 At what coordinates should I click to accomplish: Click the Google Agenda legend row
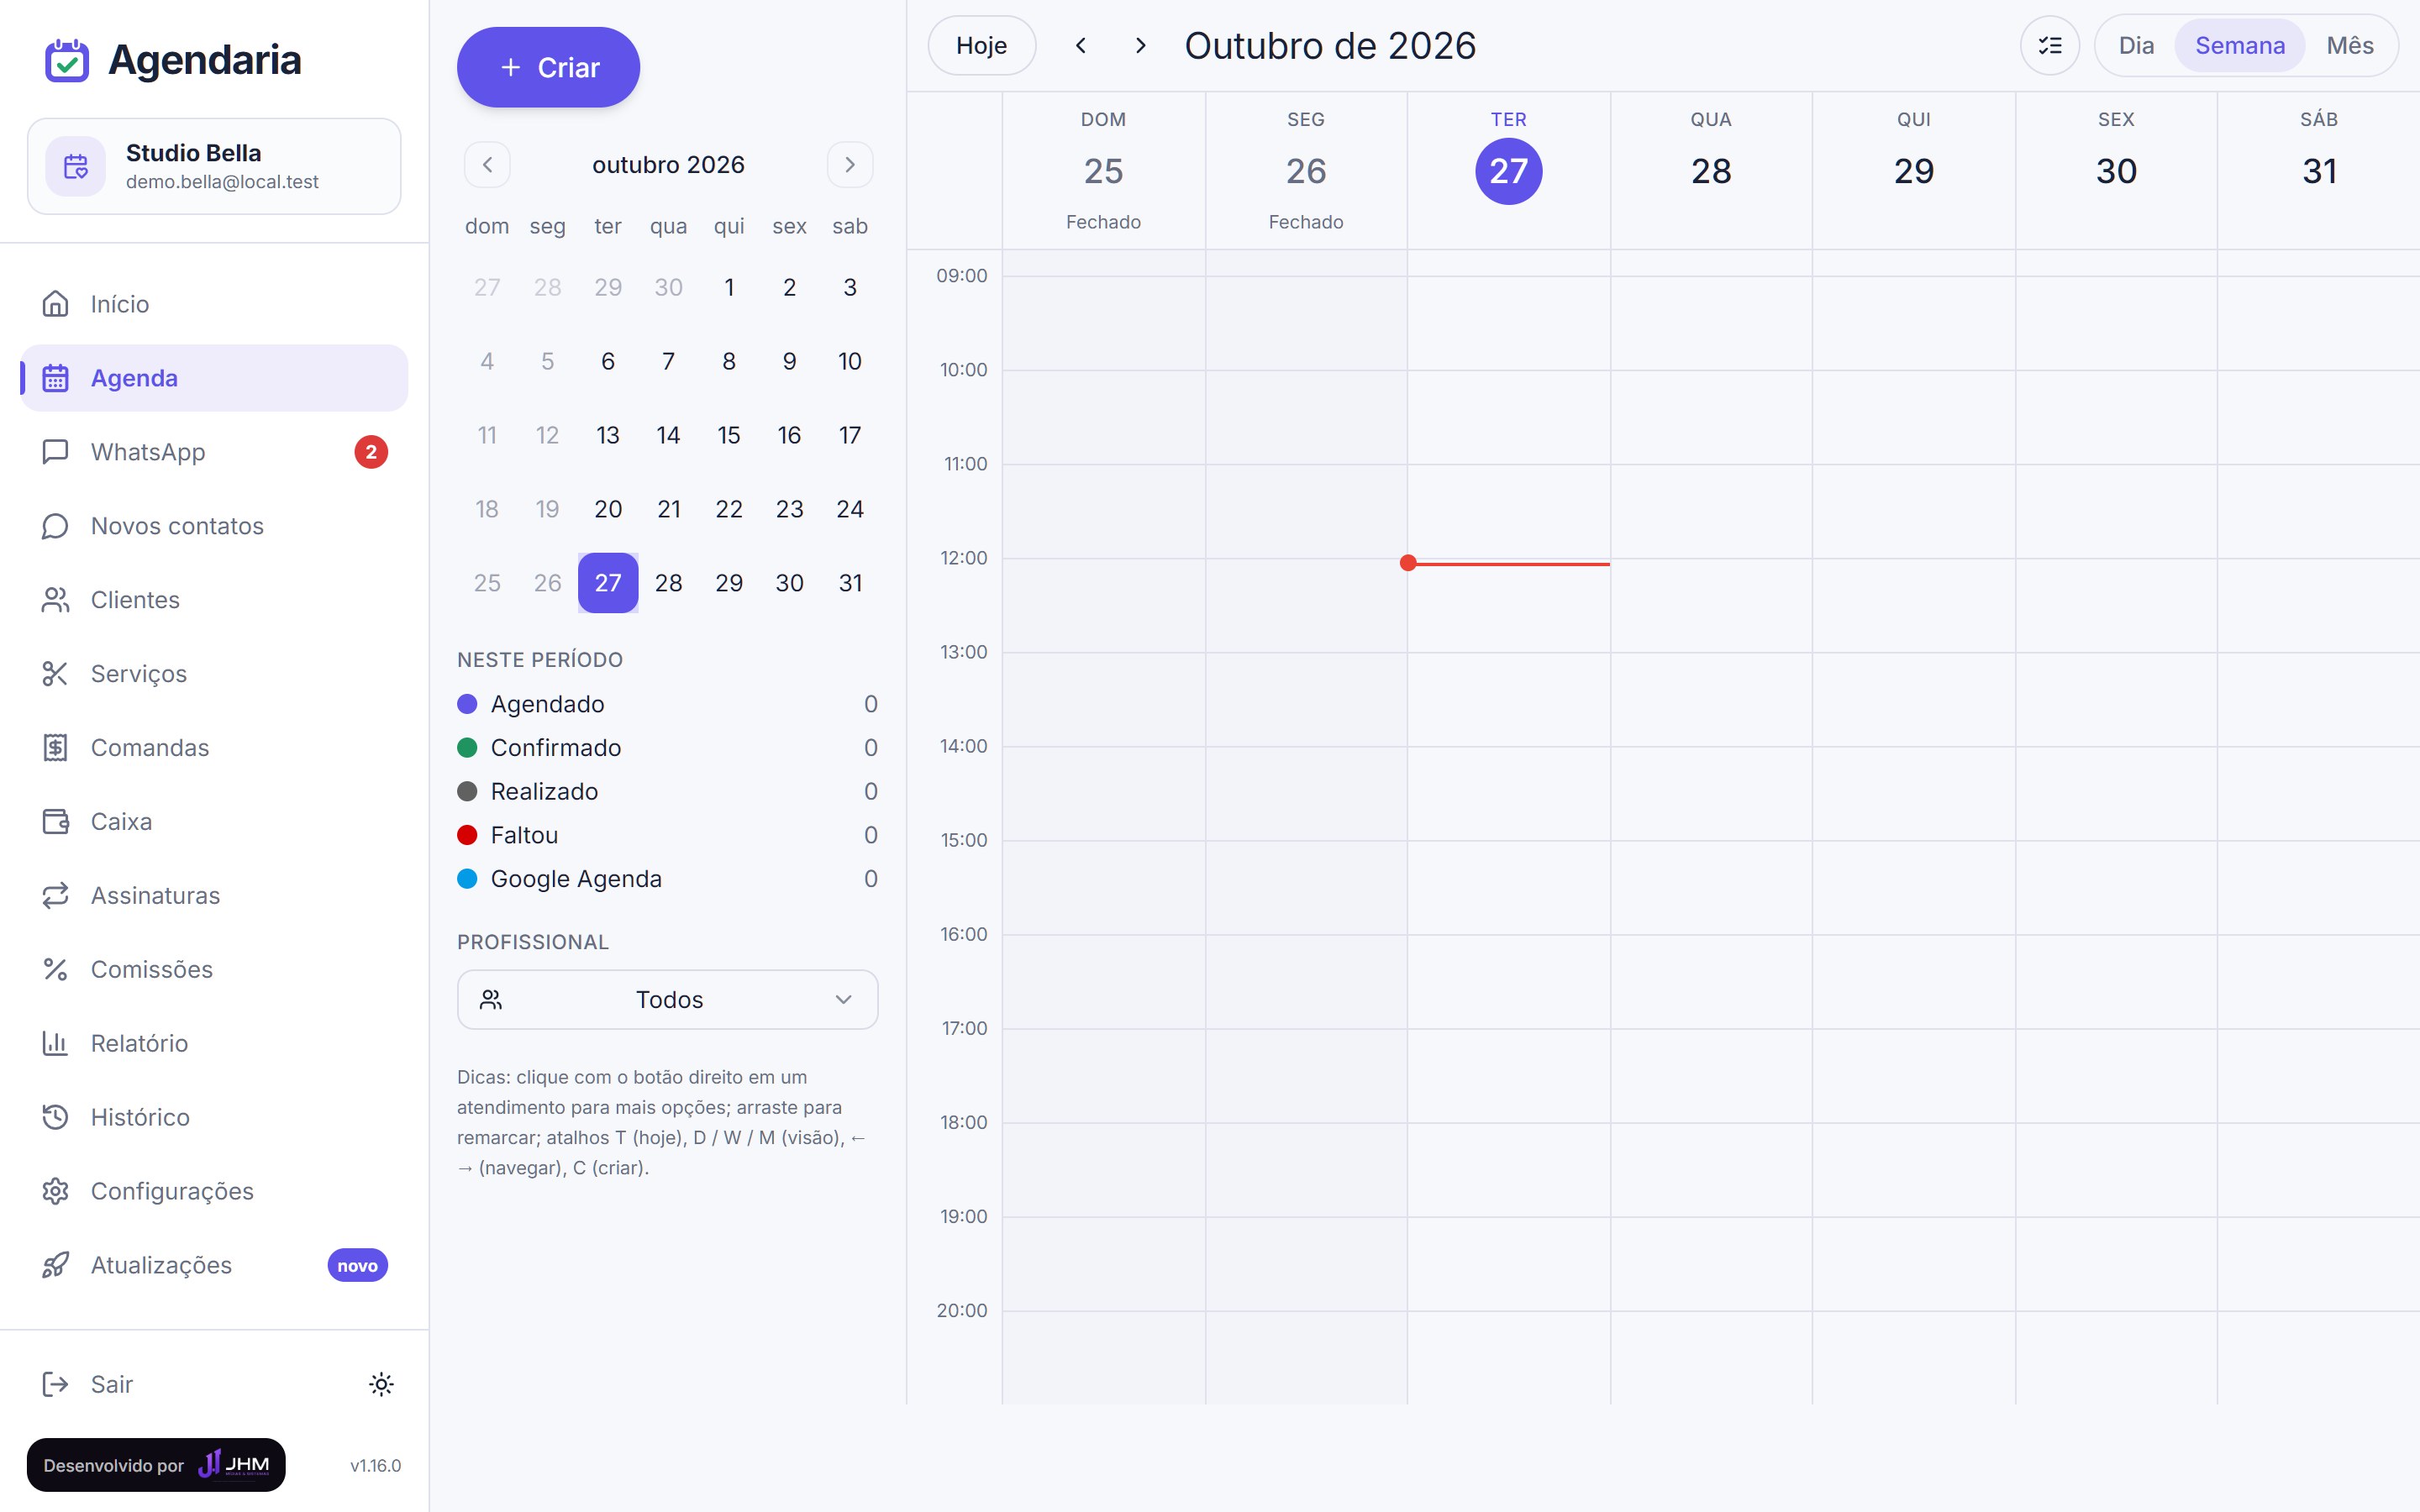point(667,879)
